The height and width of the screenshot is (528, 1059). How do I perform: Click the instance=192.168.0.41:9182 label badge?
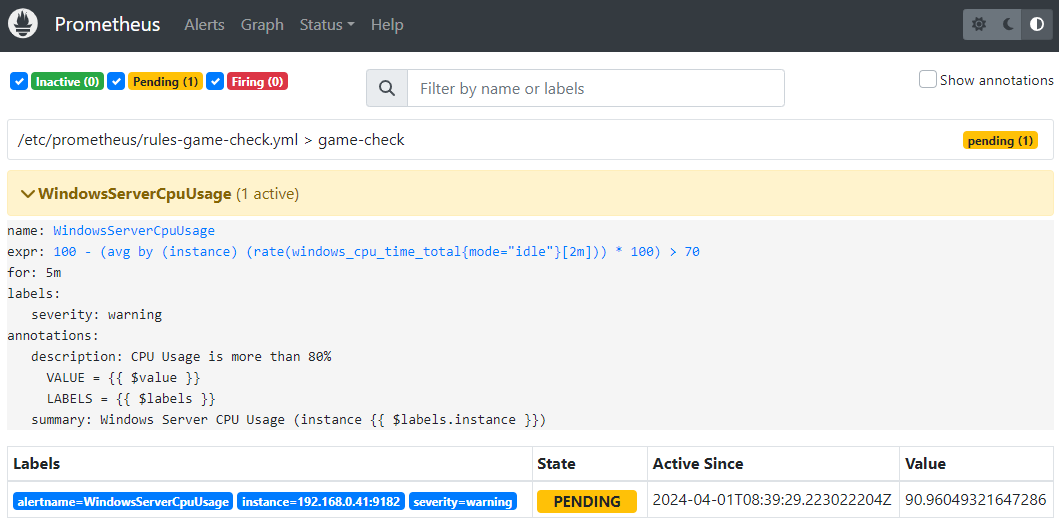321,501
